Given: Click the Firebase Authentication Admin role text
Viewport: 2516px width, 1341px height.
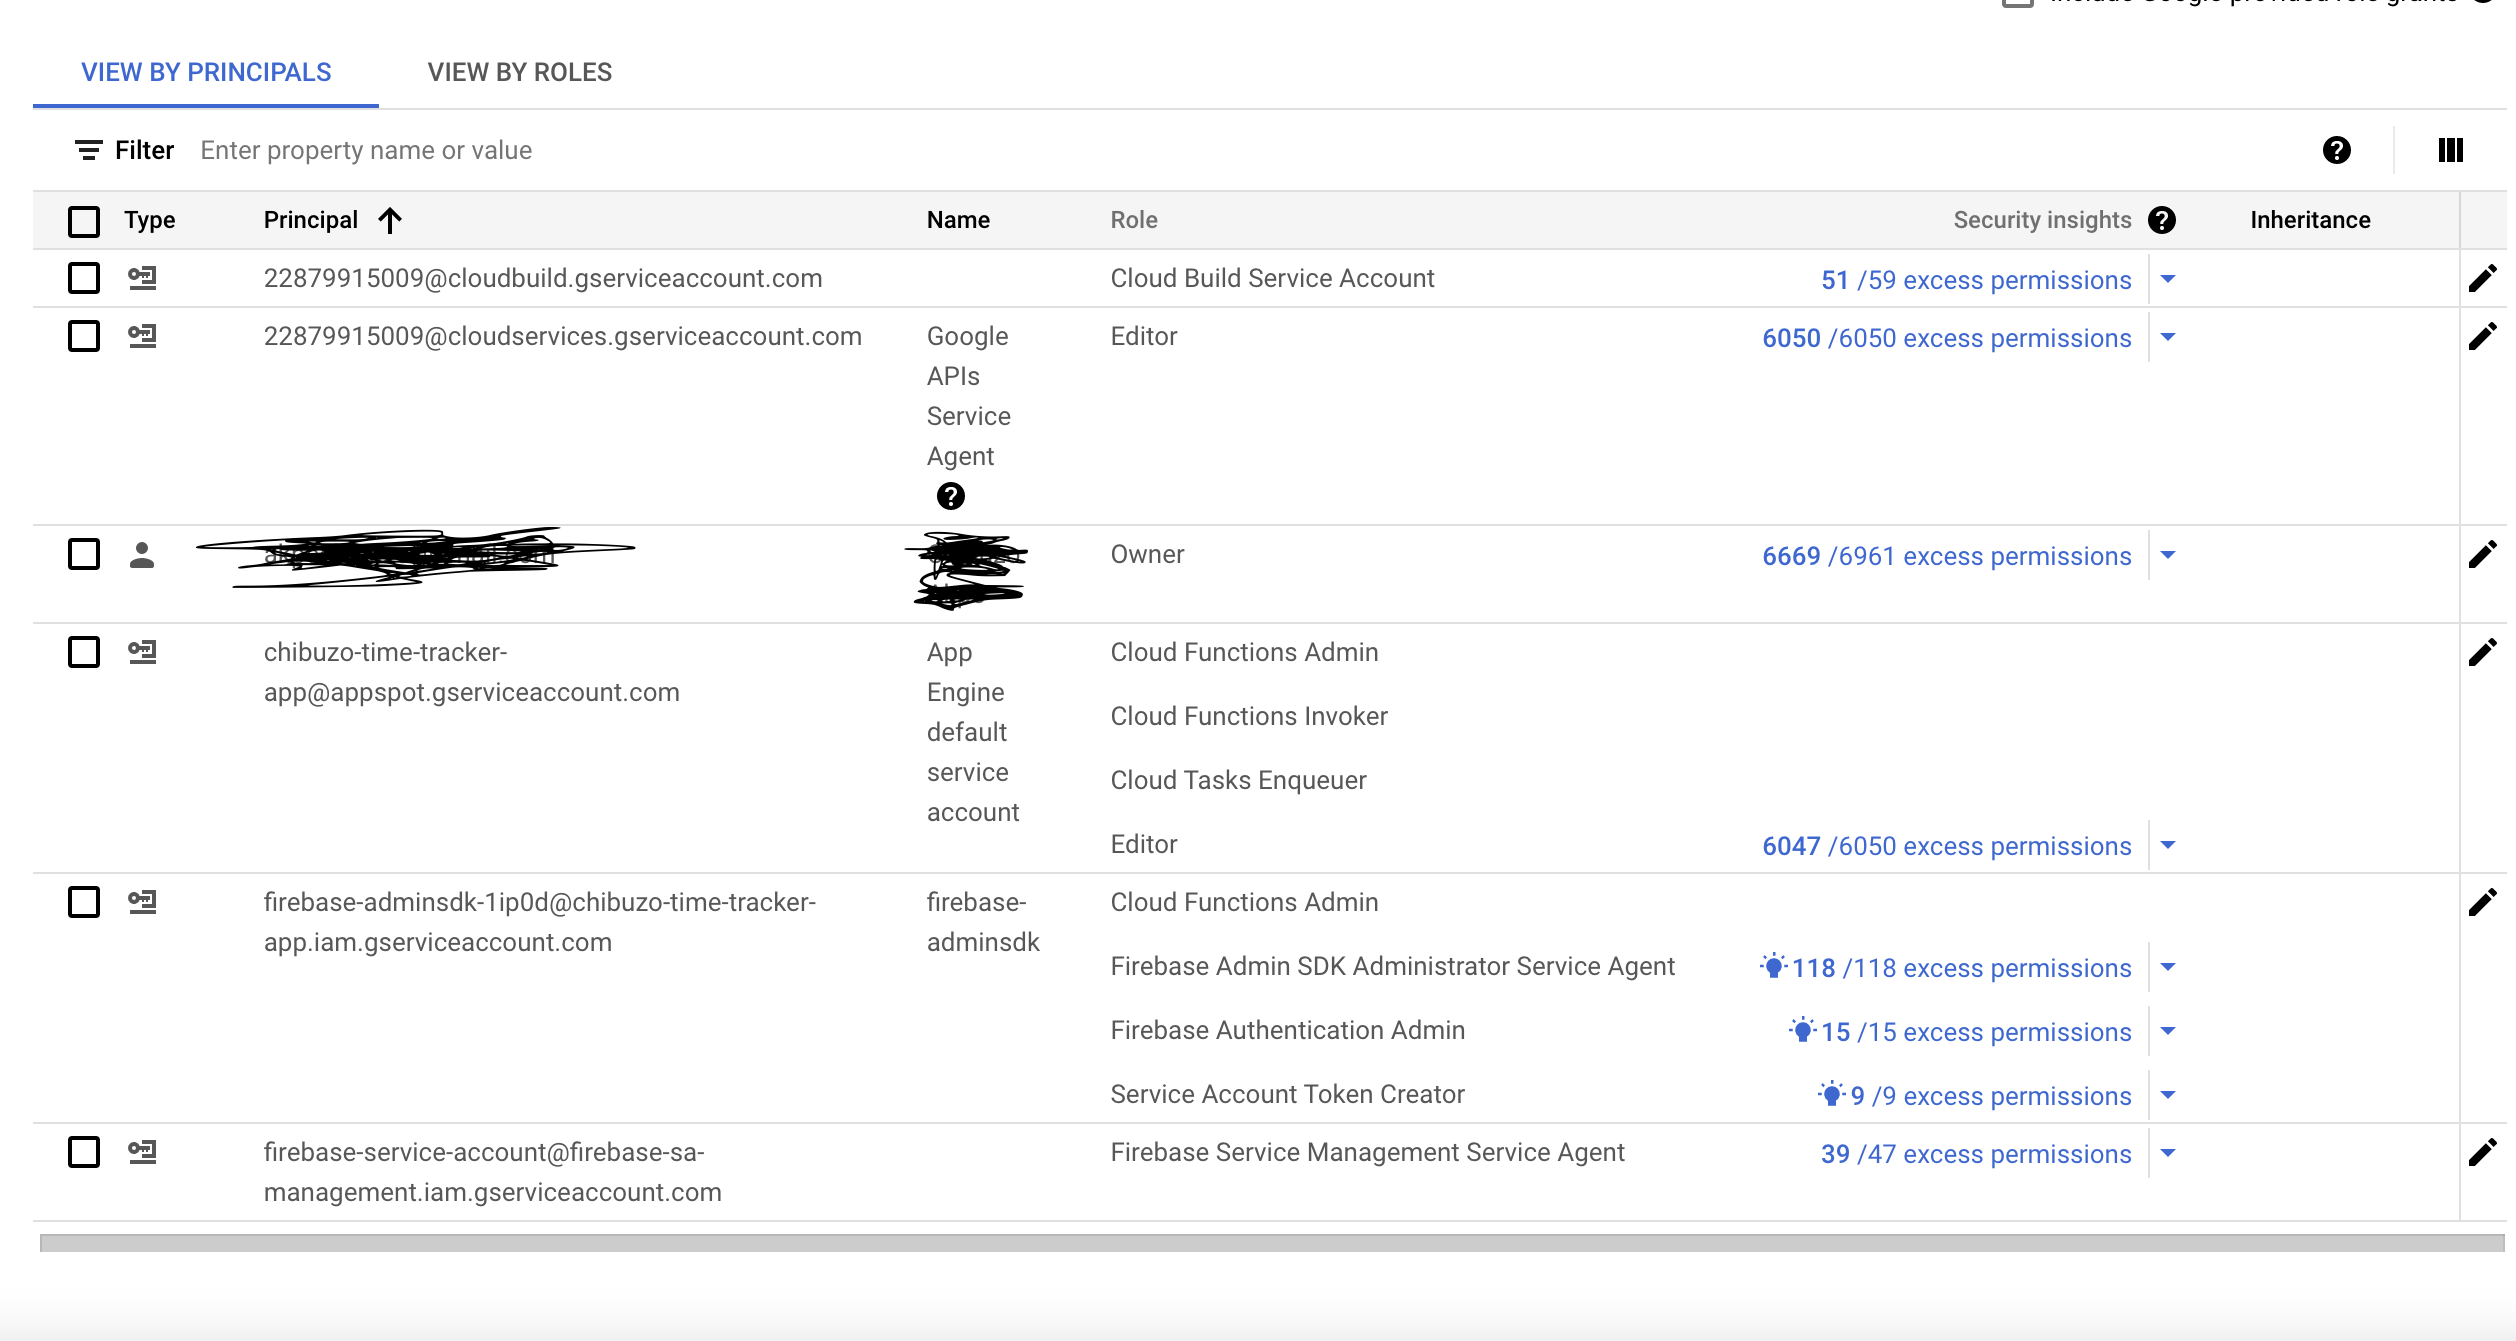Looking at the screenshot, I should [1287, 1030].
